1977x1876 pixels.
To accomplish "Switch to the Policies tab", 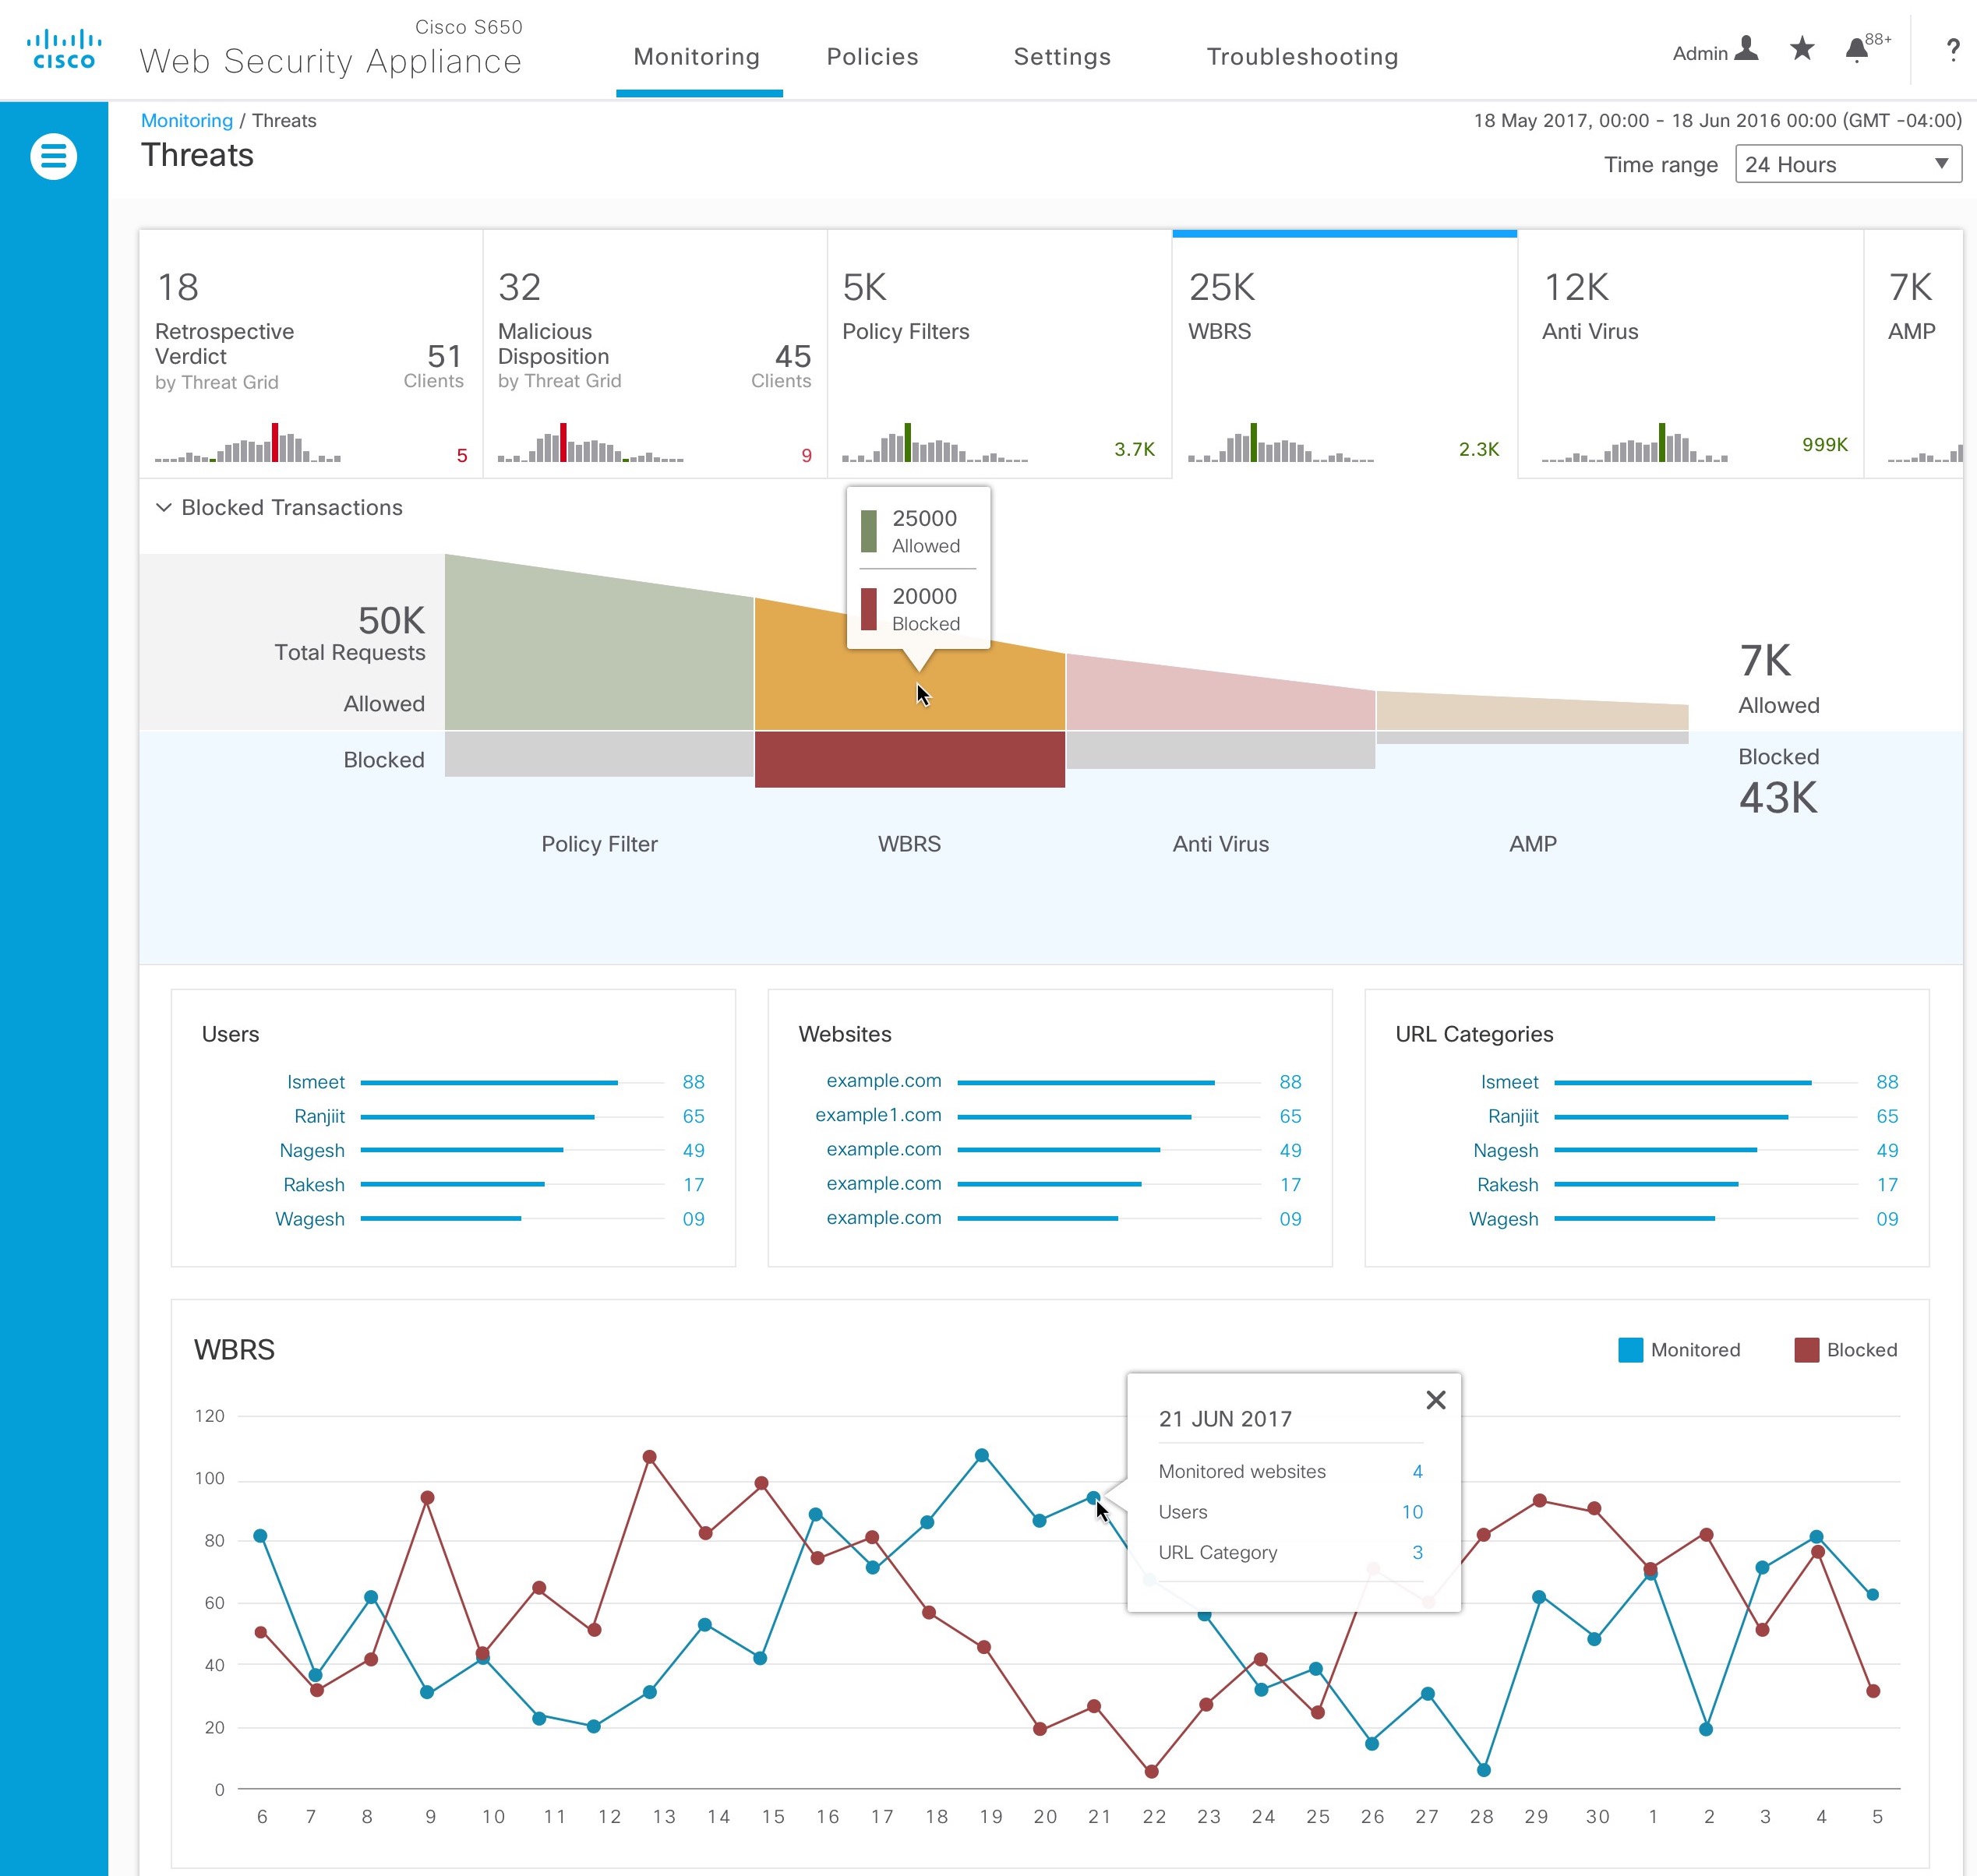I will coord(872,57).
